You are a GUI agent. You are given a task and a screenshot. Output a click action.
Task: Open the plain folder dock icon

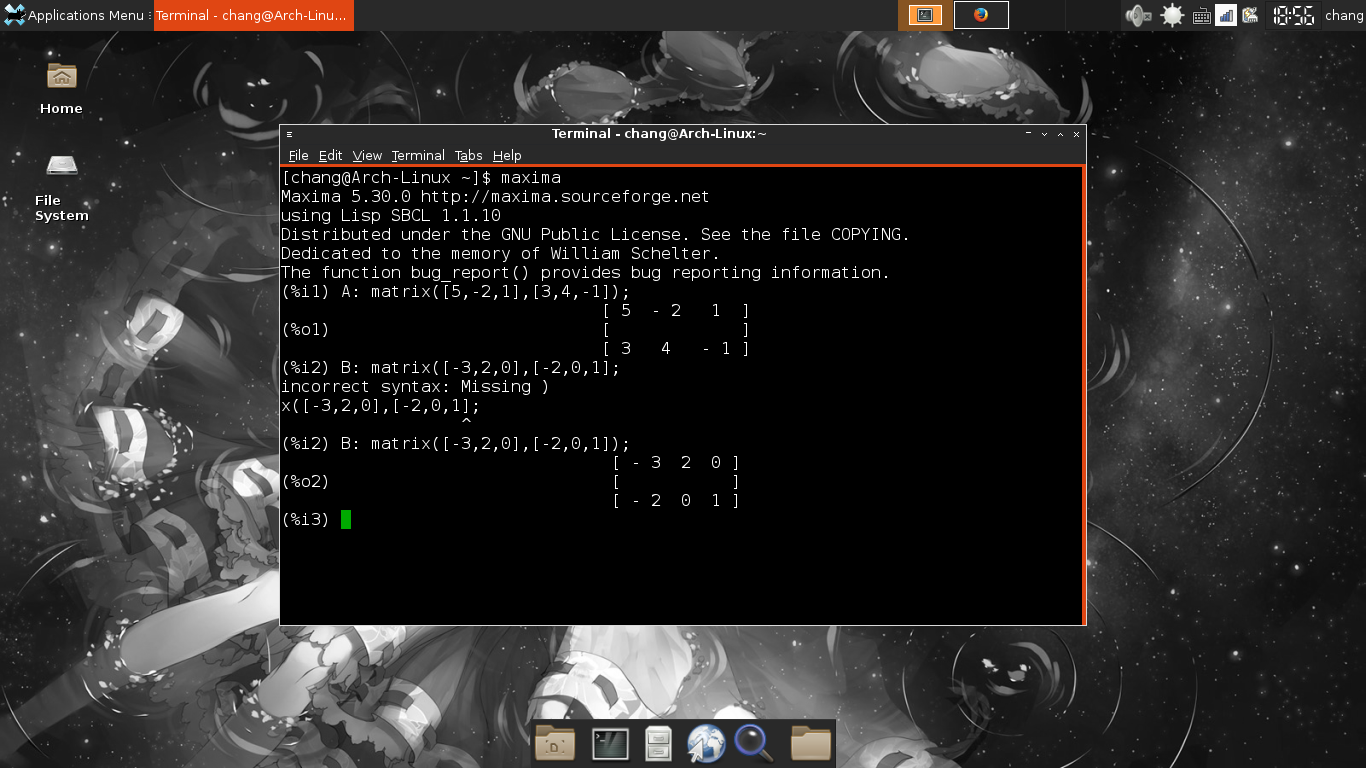tap(811, 743)
